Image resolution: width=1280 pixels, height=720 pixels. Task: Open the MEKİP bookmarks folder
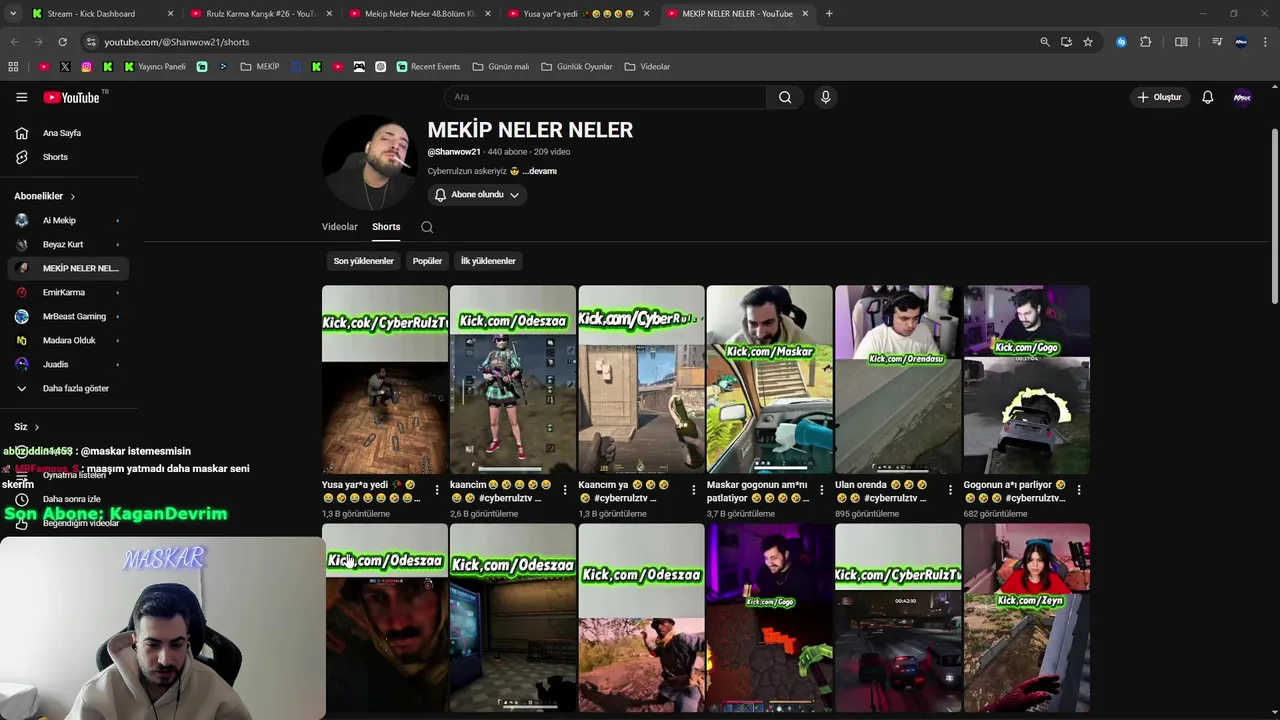tap(260, 67)
